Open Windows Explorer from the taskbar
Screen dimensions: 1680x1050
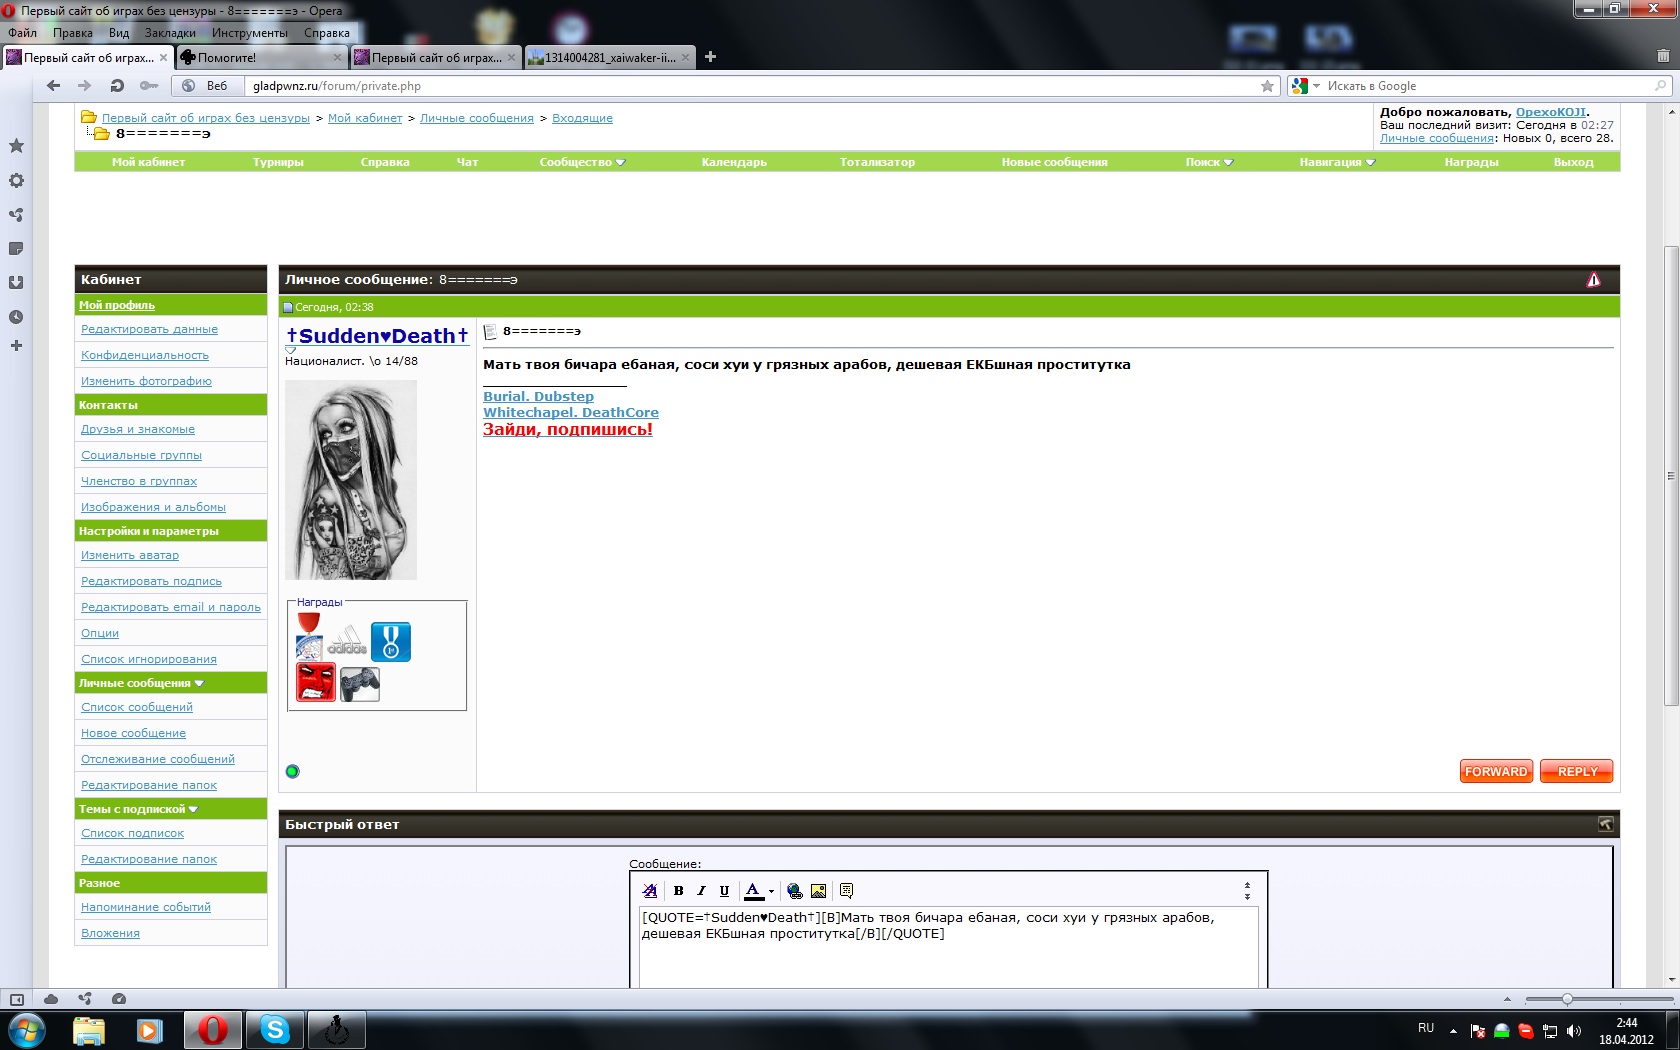[x=89, y=1029]
